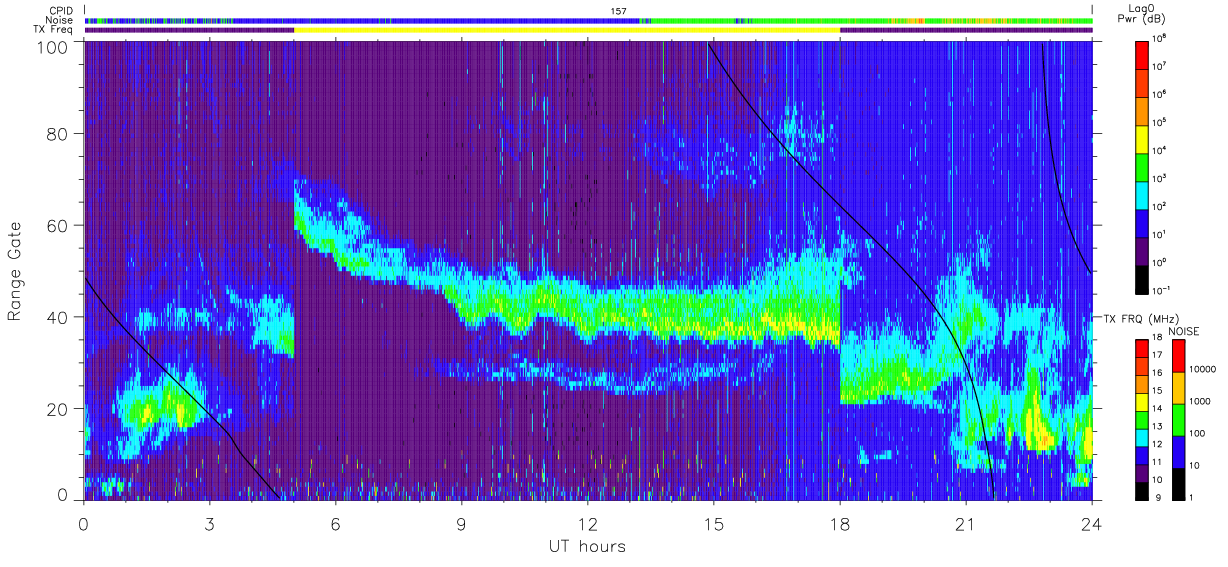Click the 100 tick on the Range Gate axis

(52, 46)
